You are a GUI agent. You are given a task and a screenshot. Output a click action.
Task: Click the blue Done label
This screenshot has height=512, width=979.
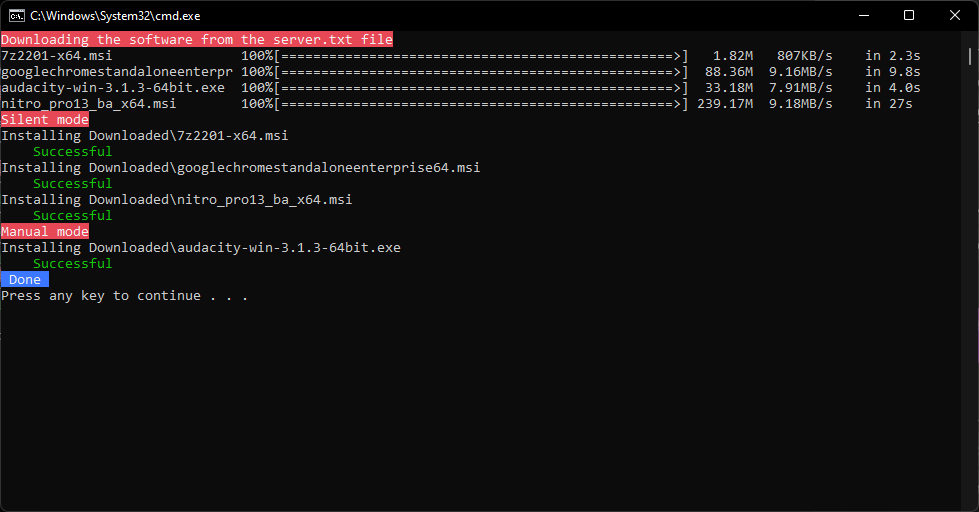(25, 280)
